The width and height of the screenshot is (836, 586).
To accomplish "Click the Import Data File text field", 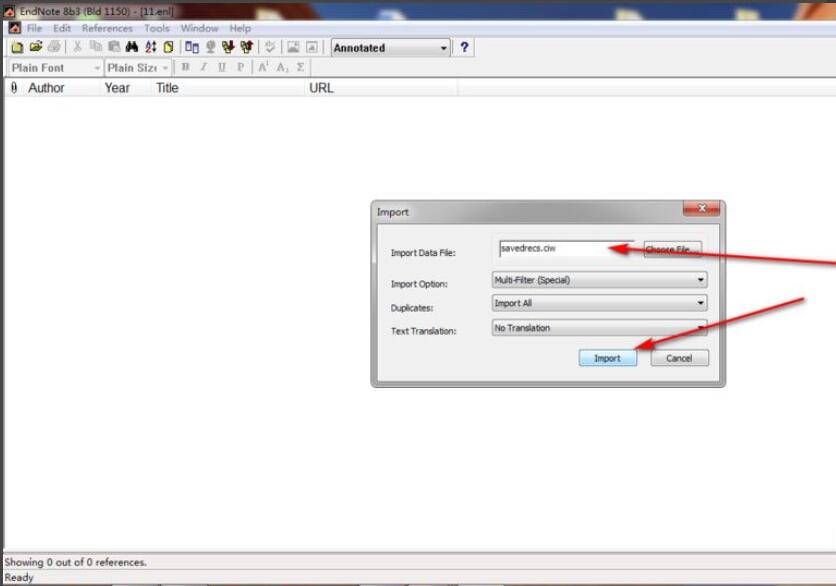I will [566, 248].
